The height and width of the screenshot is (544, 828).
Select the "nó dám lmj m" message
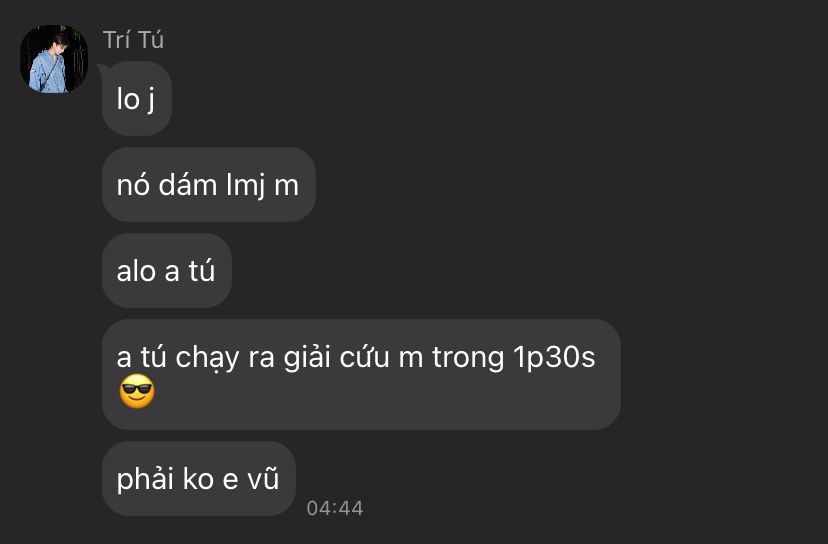[209, 184]
